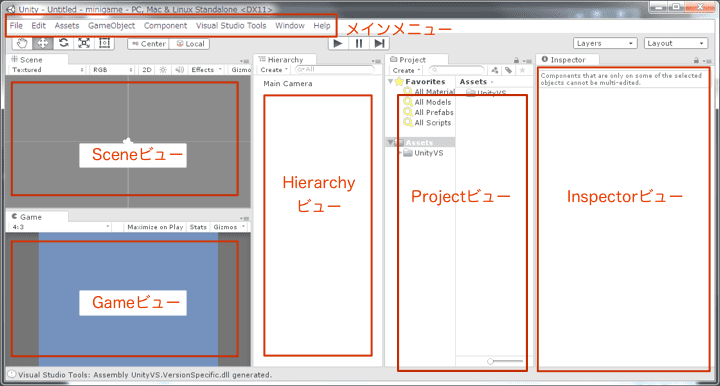Click magnifier icon beside All Scripts
Image resolution: width=720 pixels, height=386 pixels.
click(407, 122)
